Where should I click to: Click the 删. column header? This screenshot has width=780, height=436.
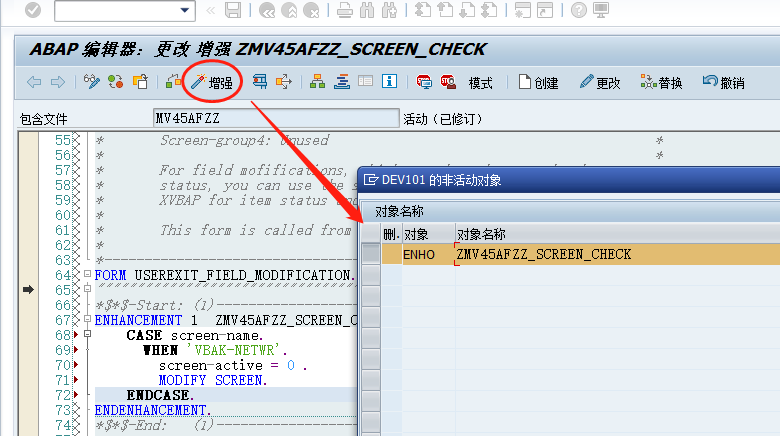391,234
